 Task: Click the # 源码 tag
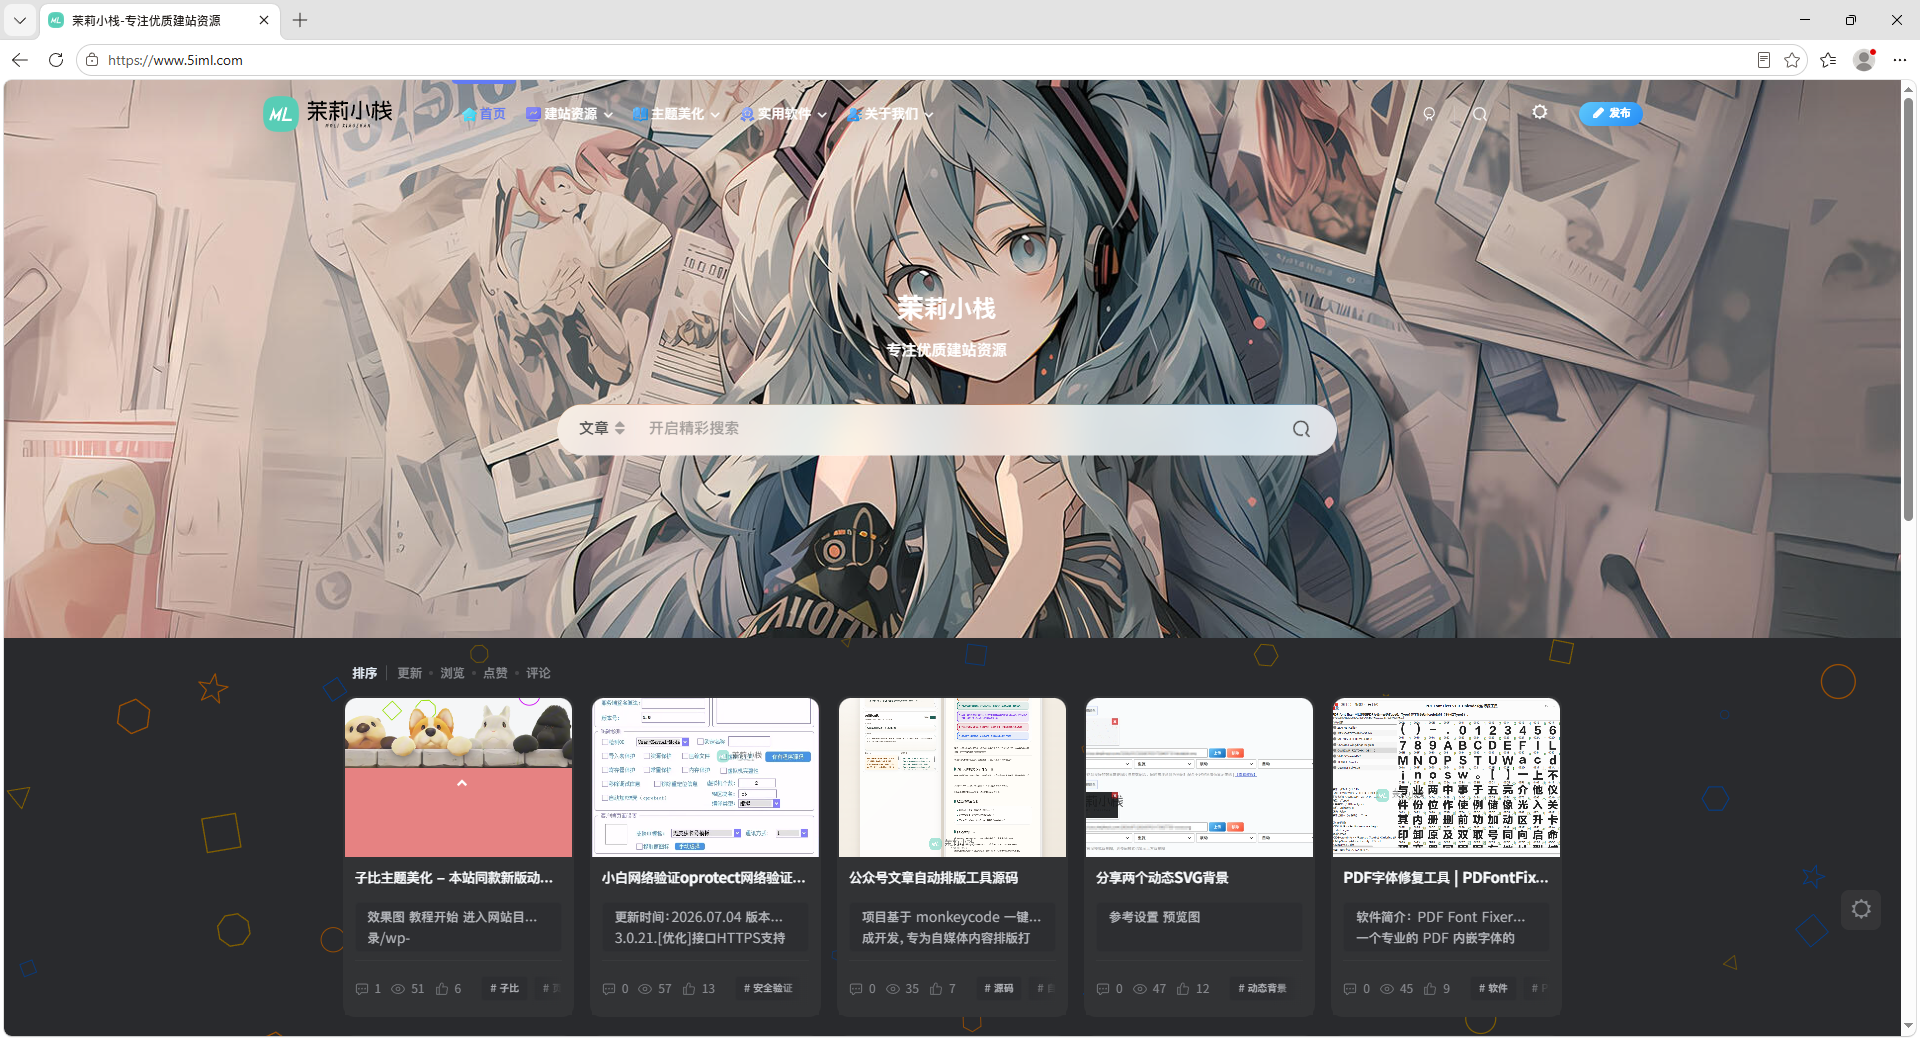coord(999,988)
